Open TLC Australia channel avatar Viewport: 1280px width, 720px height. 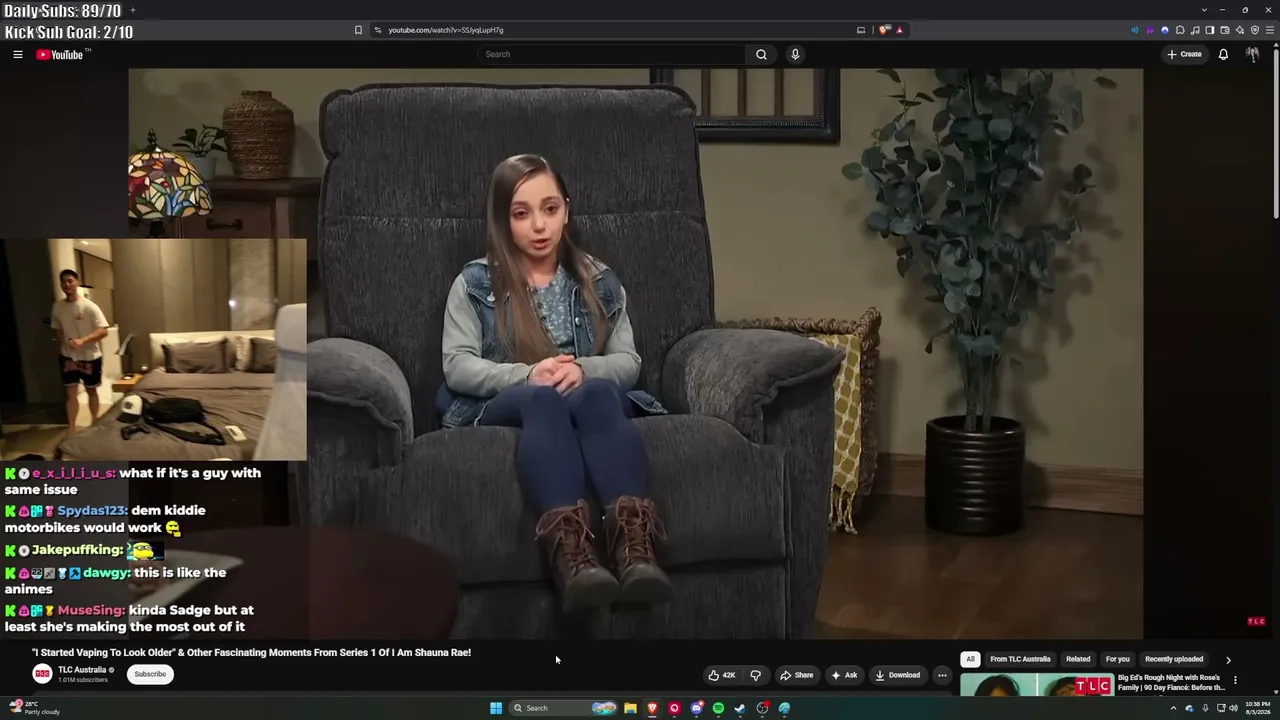coord(43,674)
